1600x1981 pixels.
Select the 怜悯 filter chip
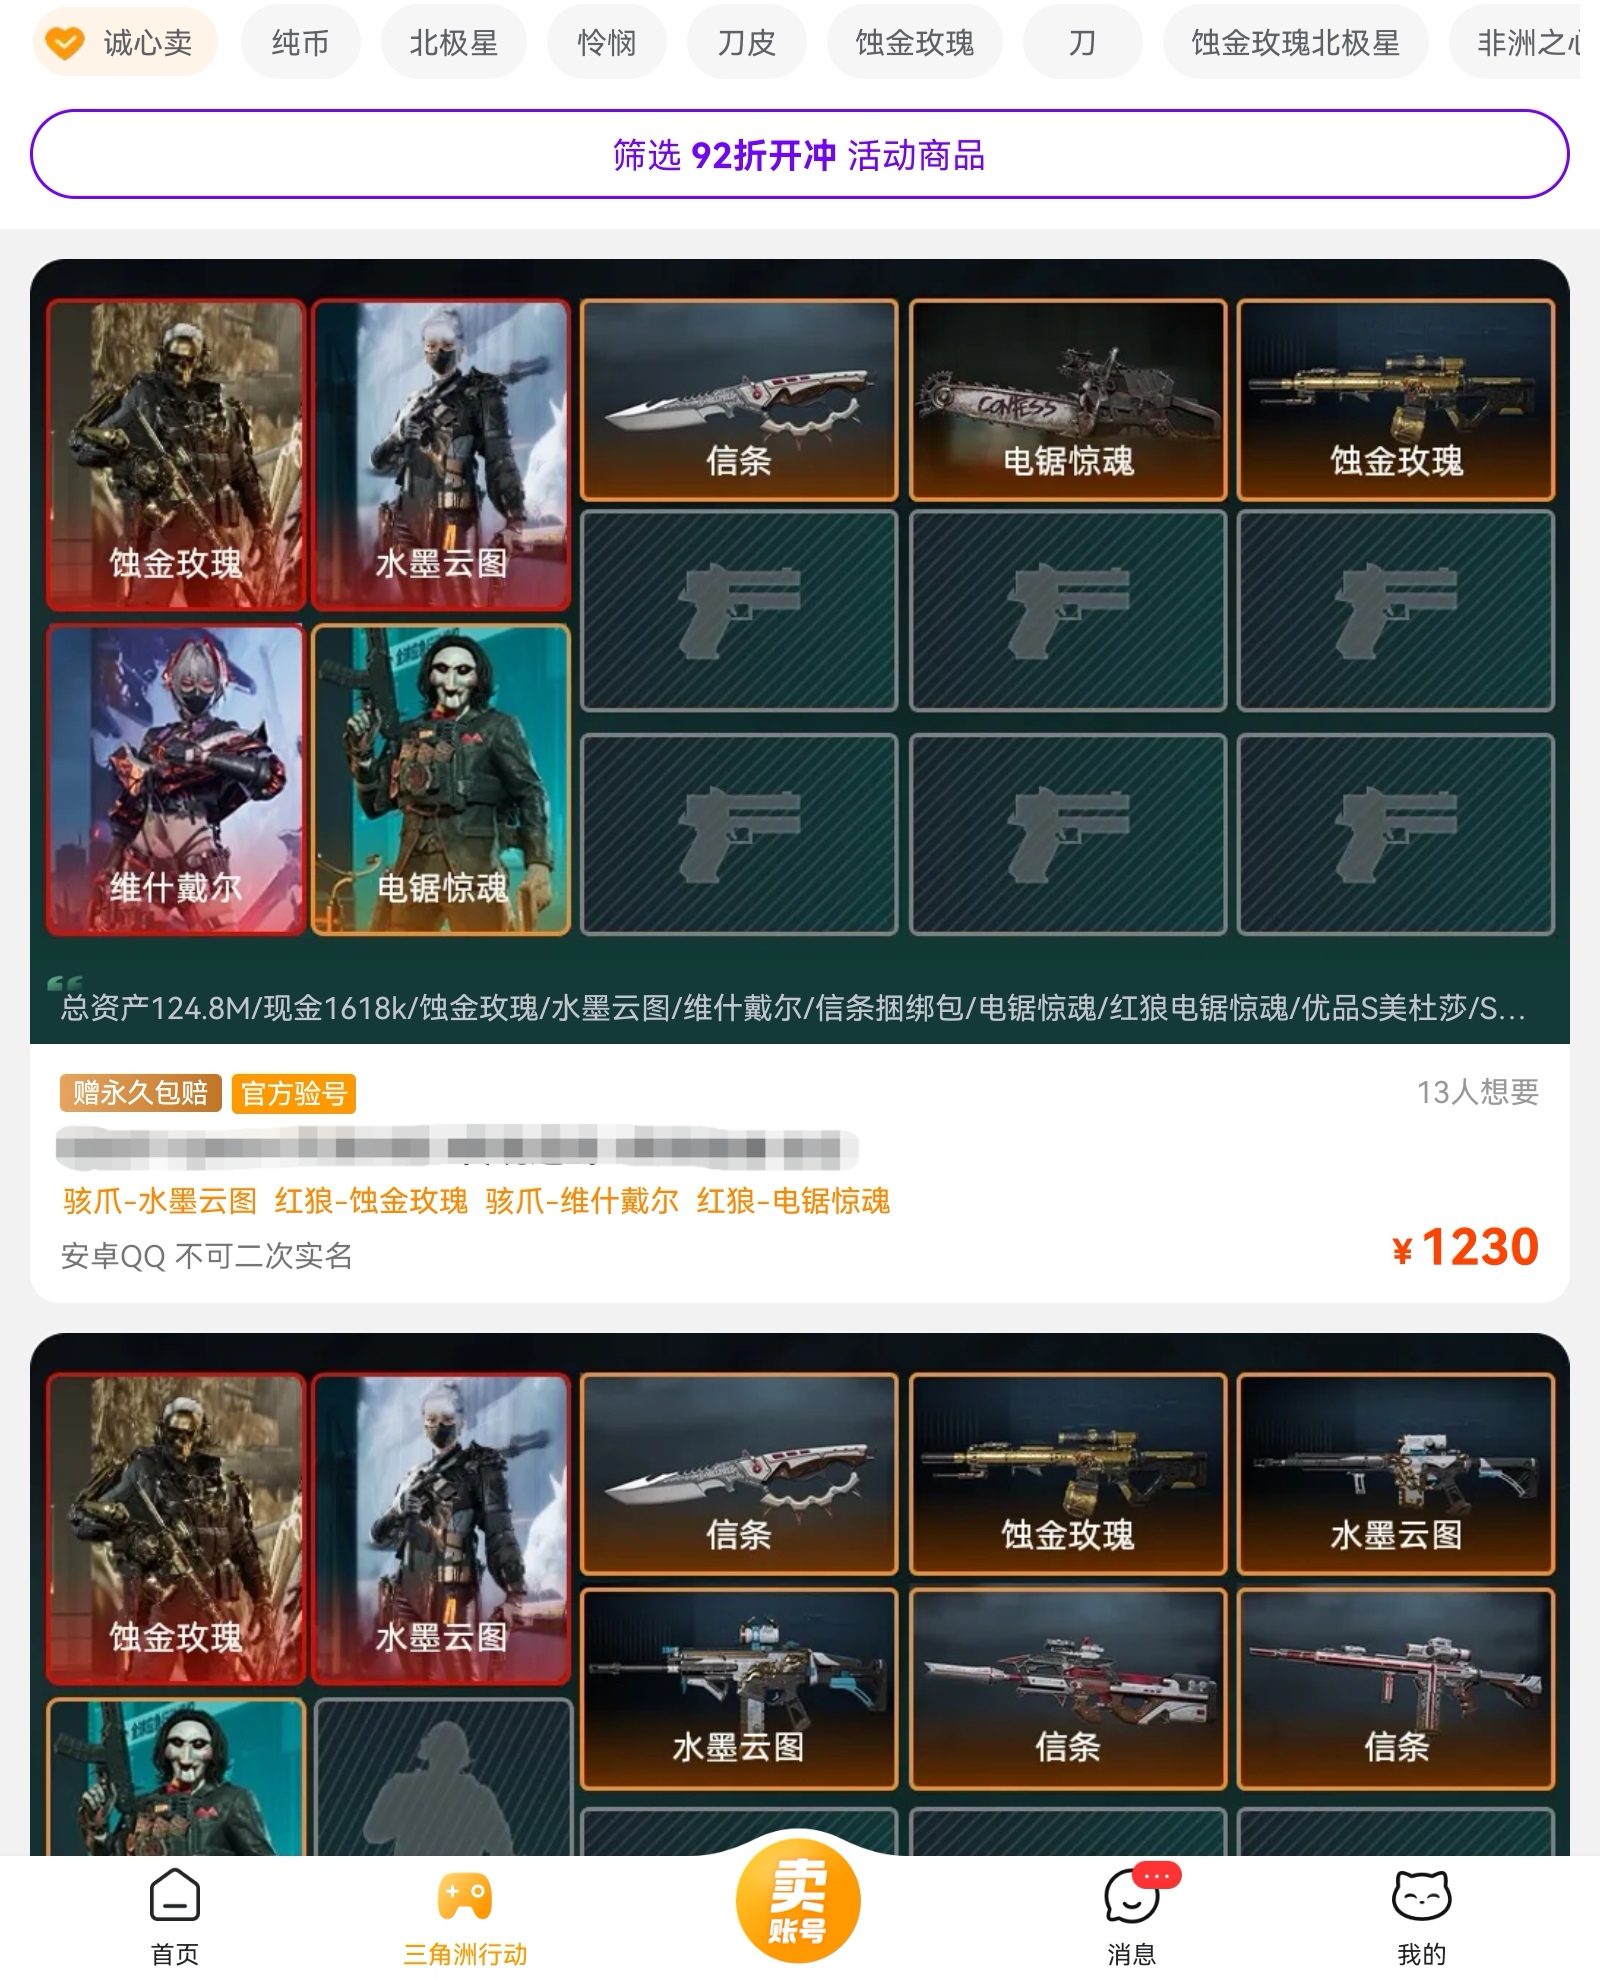click(x=606, y=42)
